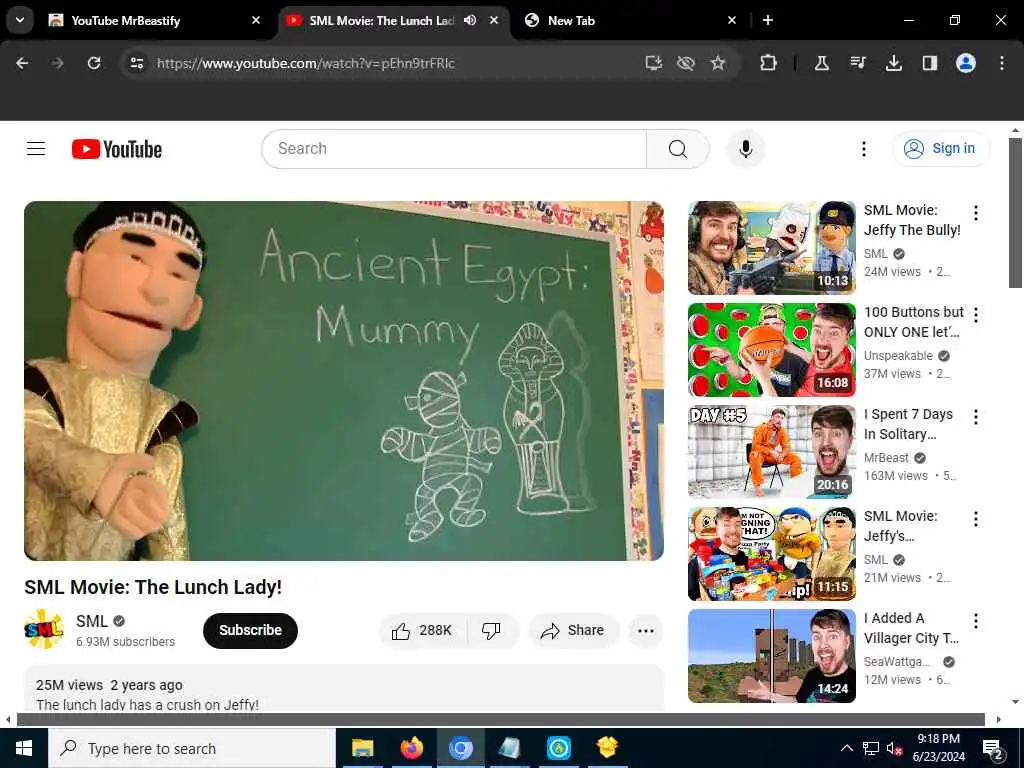Viewport: 1024px width, 768px height.
Task: Click the taskbar Type here to search box
Action: click(x=192, y=748)
